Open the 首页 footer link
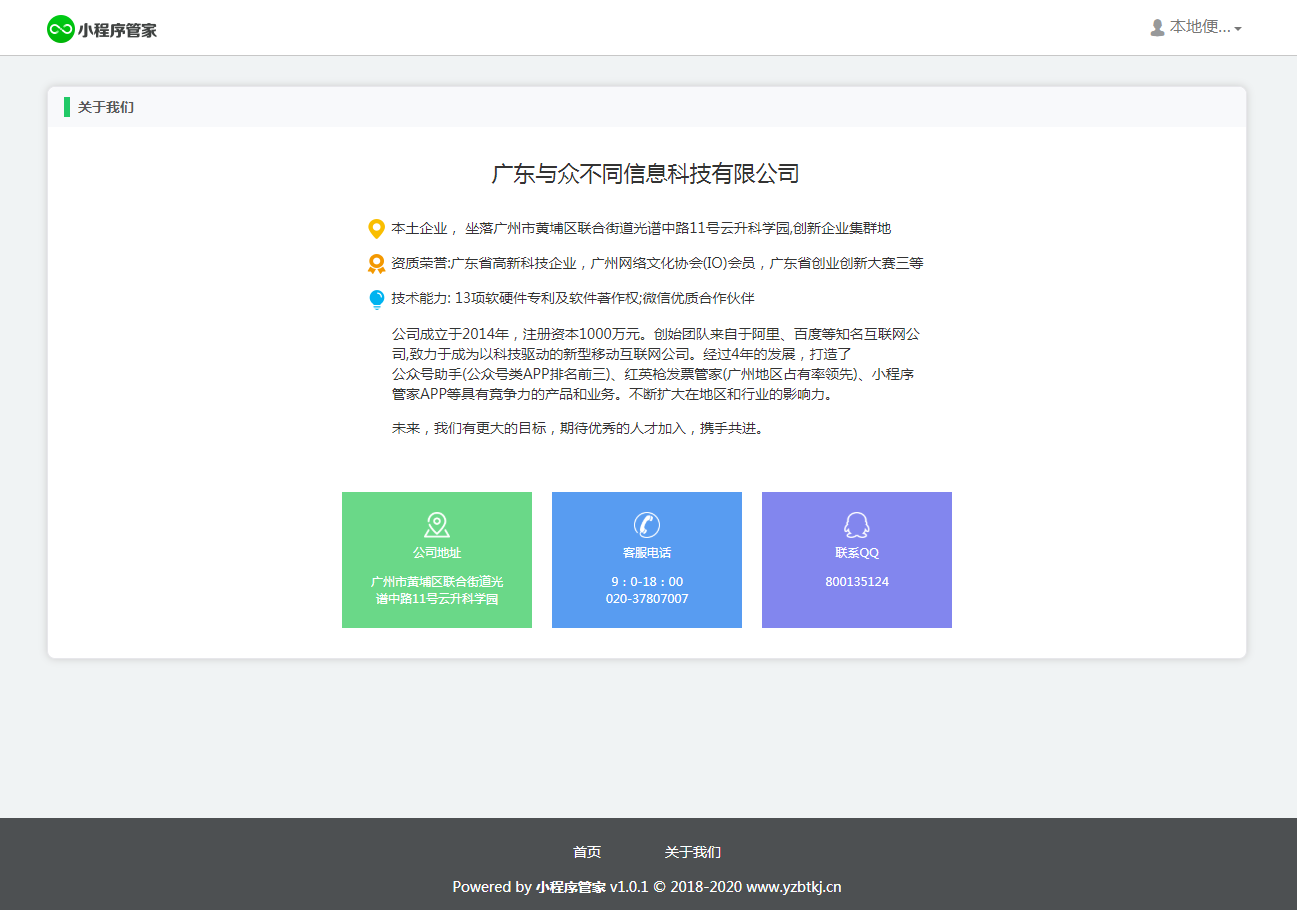Viewport: 1297px width, 910px height. tap(587, 853)
